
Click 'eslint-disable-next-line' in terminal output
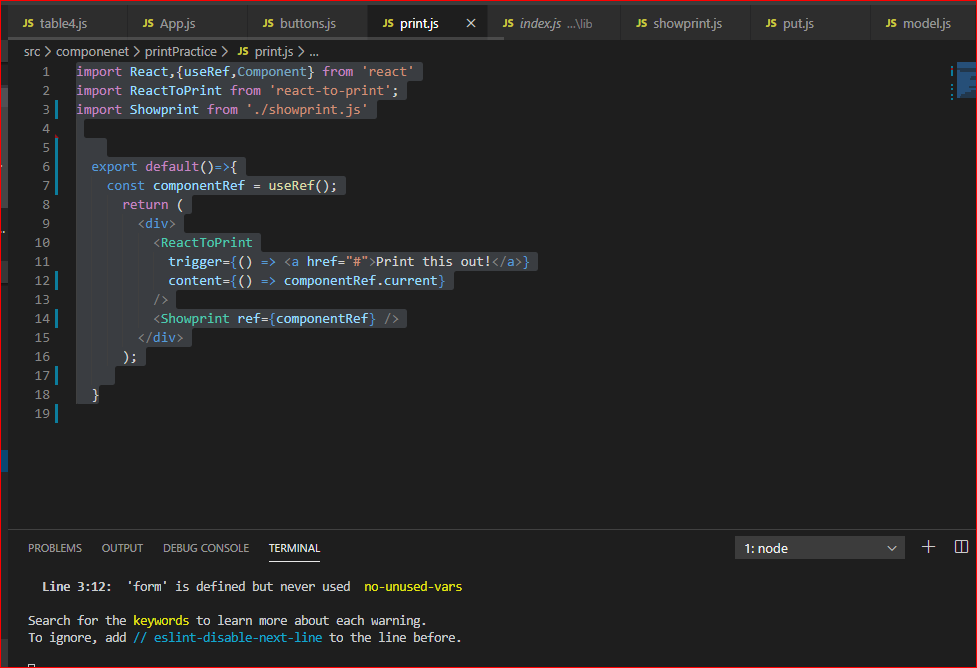tap(238, 637)
